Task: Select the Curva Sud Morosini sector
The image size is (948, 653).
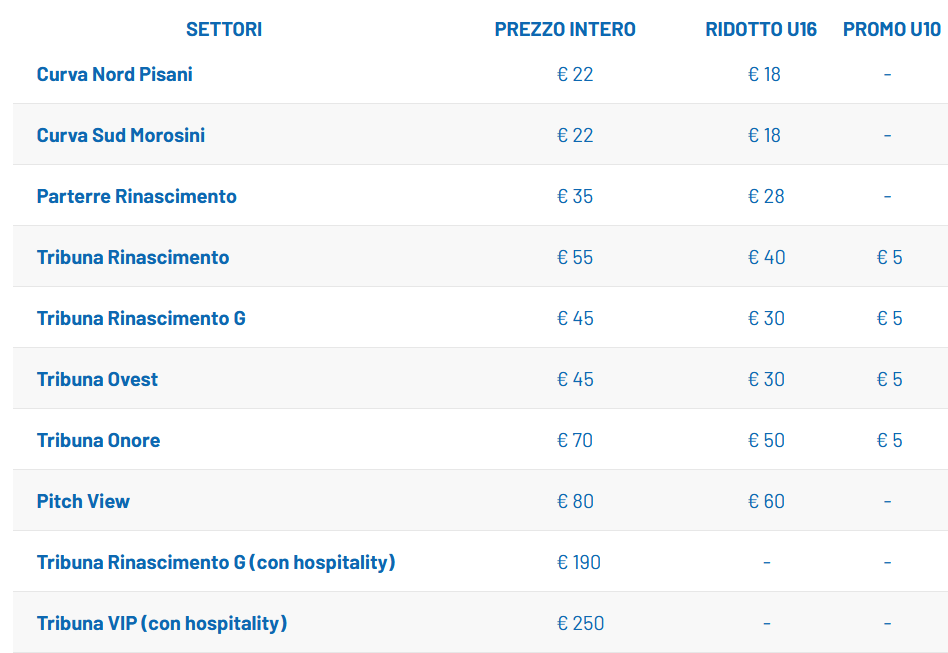Action: click(121, 135)
